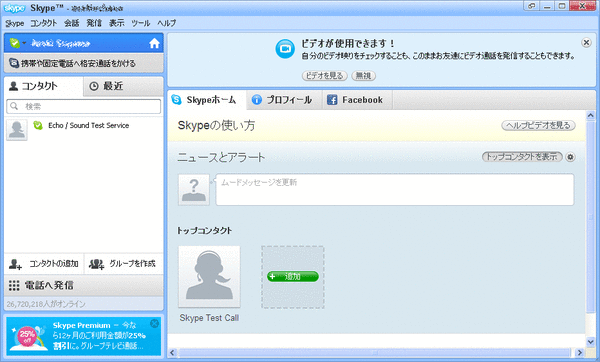Click Echo contact avatar picture

pos(17,129)
